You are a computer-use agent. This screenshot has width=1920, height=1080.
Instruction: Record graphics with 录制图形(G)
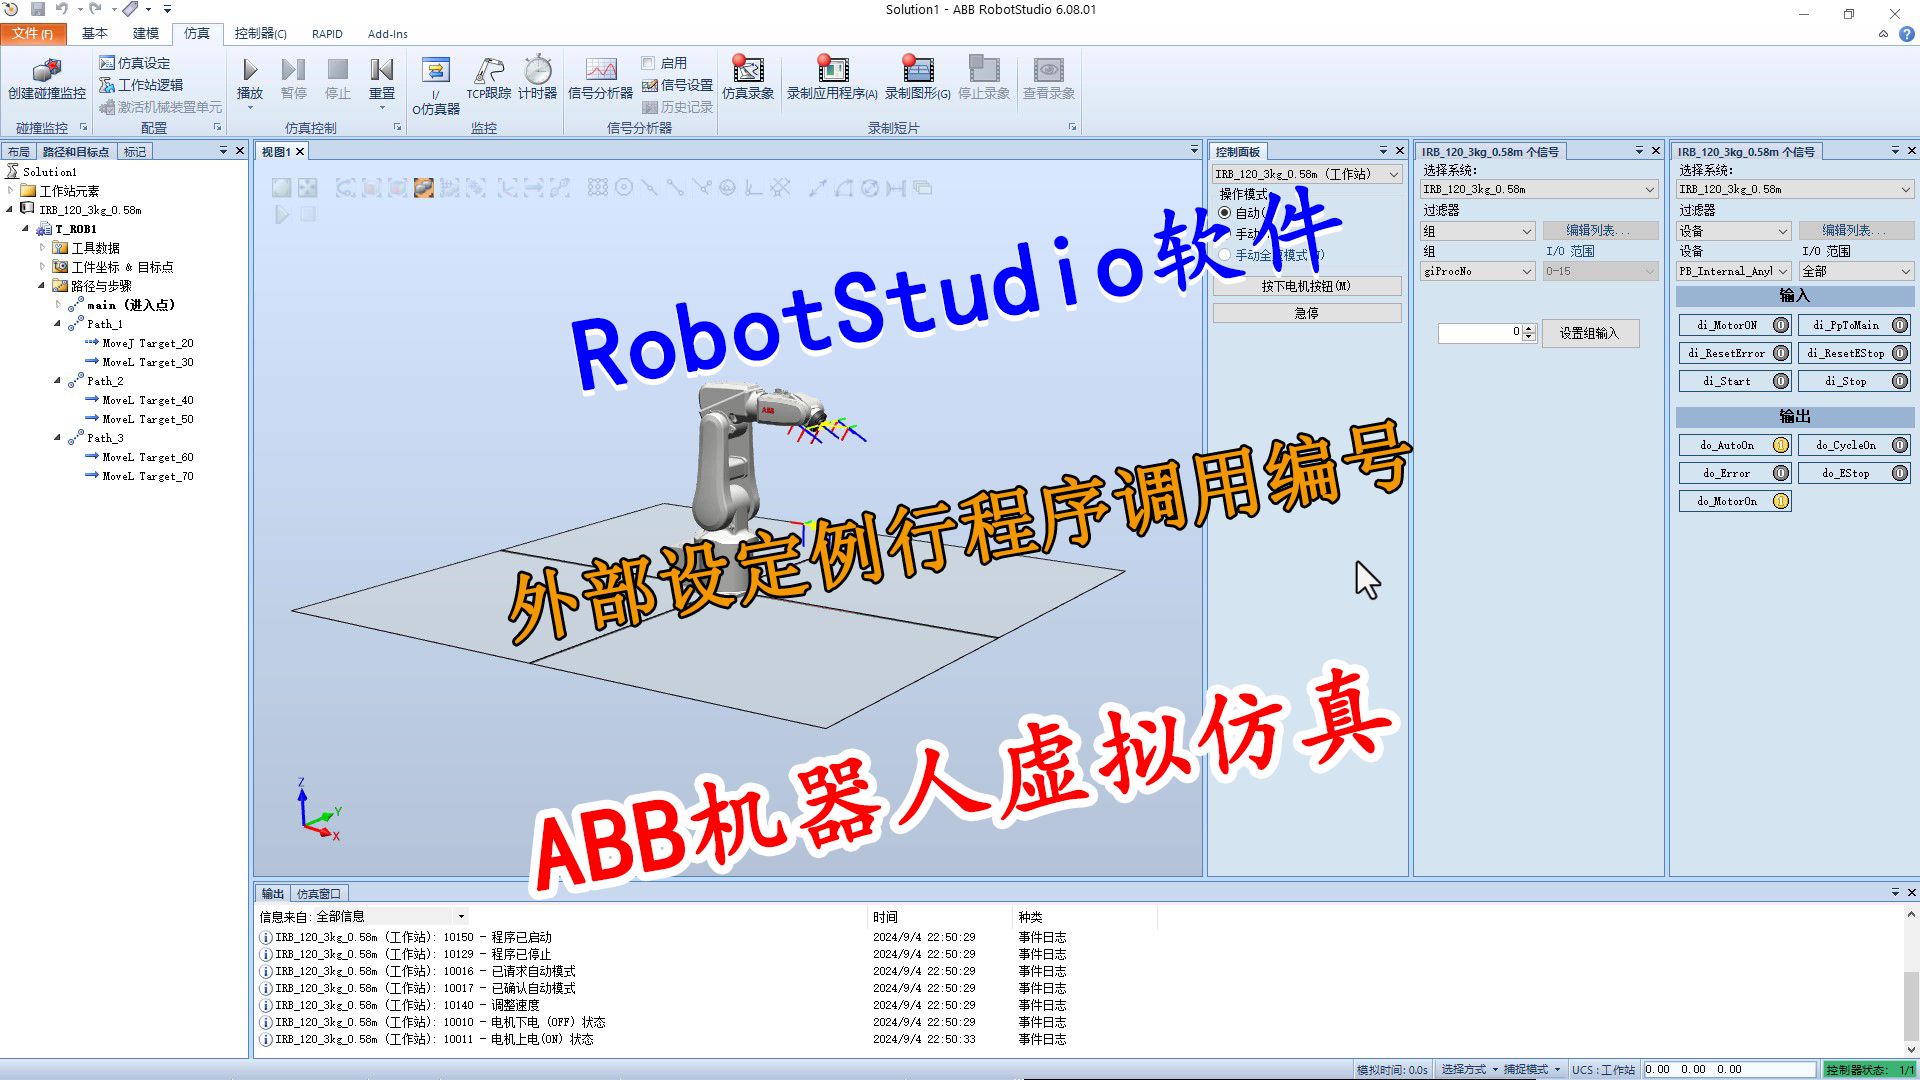coord(916,80)
